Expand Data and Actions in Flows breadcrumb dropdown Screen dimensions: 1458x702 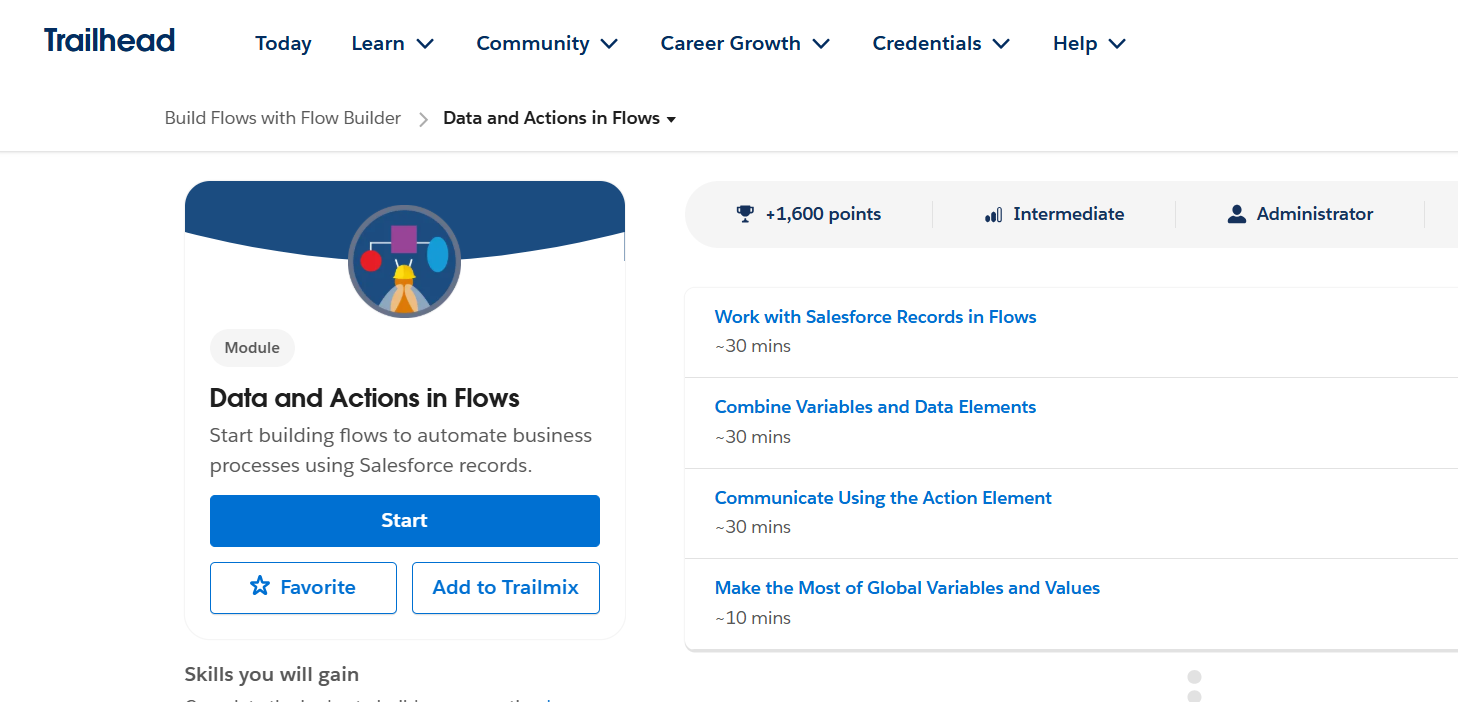pyautogui.click(x=560, y=118)
